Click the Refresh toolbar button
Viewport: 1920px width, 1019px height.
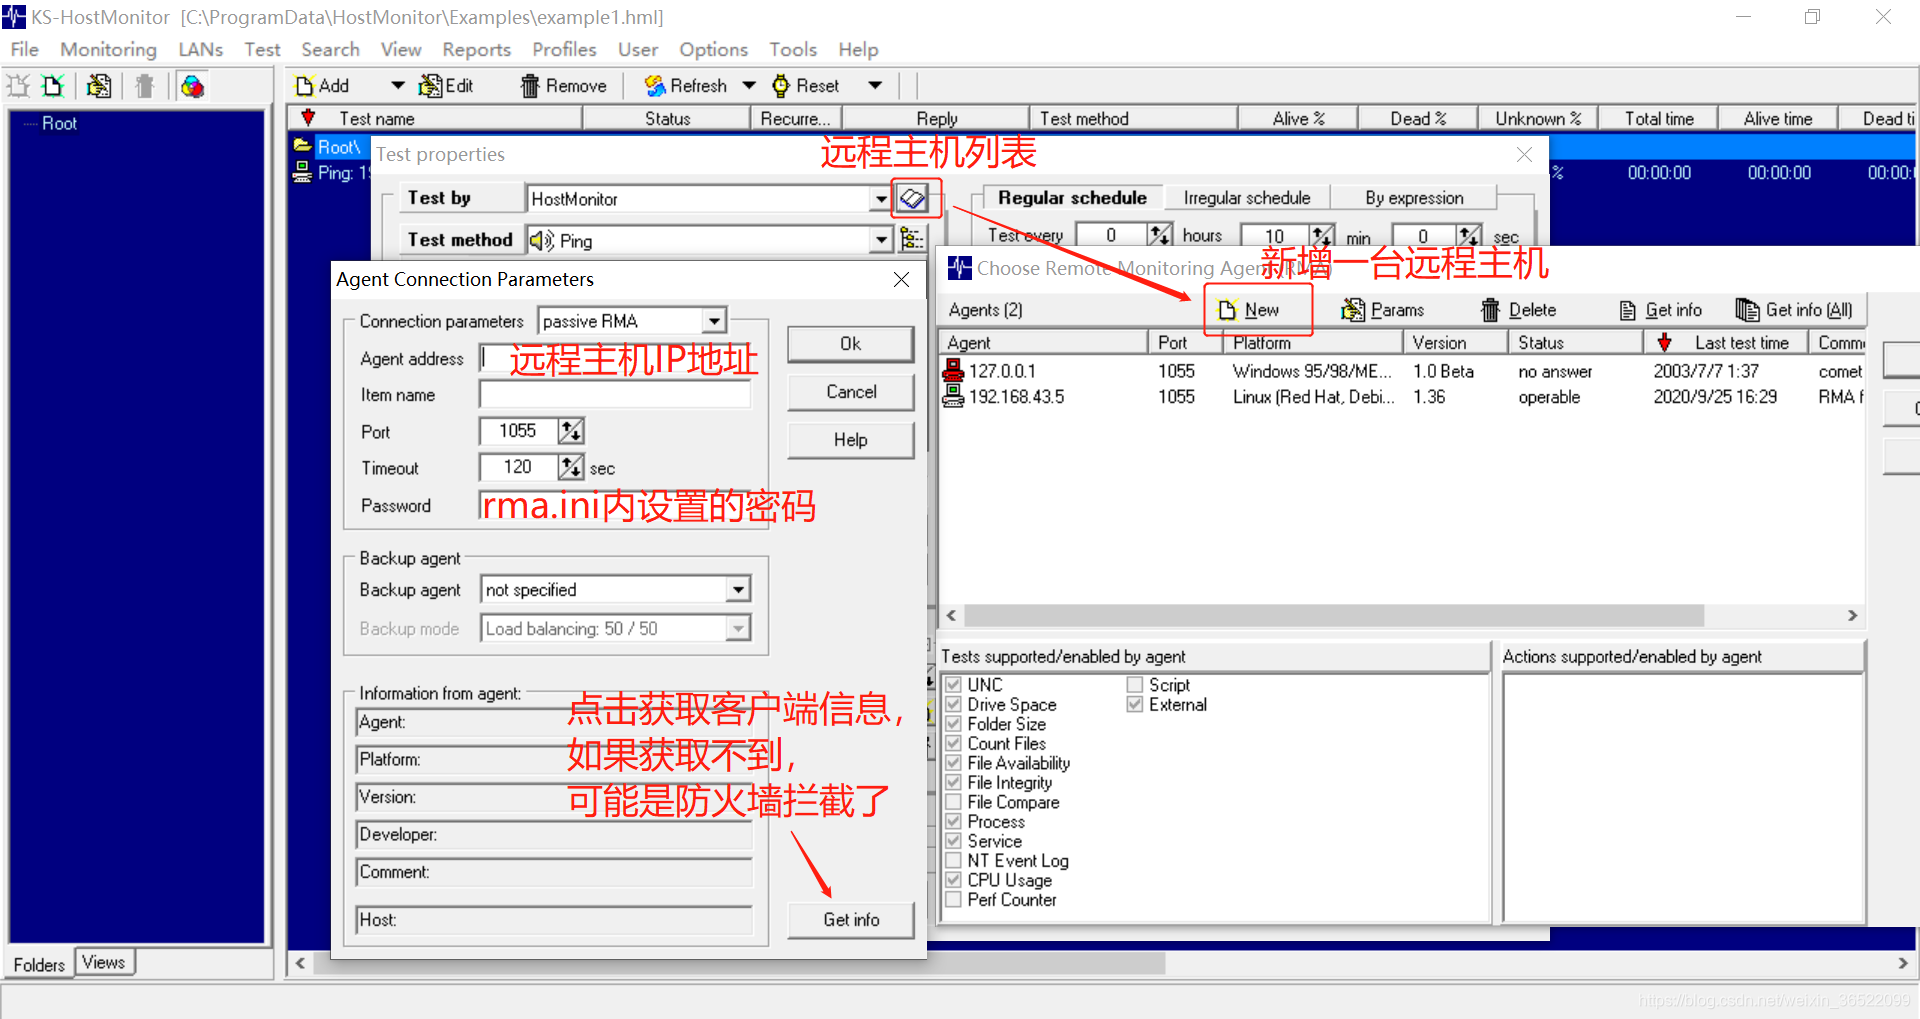point(686,86)
